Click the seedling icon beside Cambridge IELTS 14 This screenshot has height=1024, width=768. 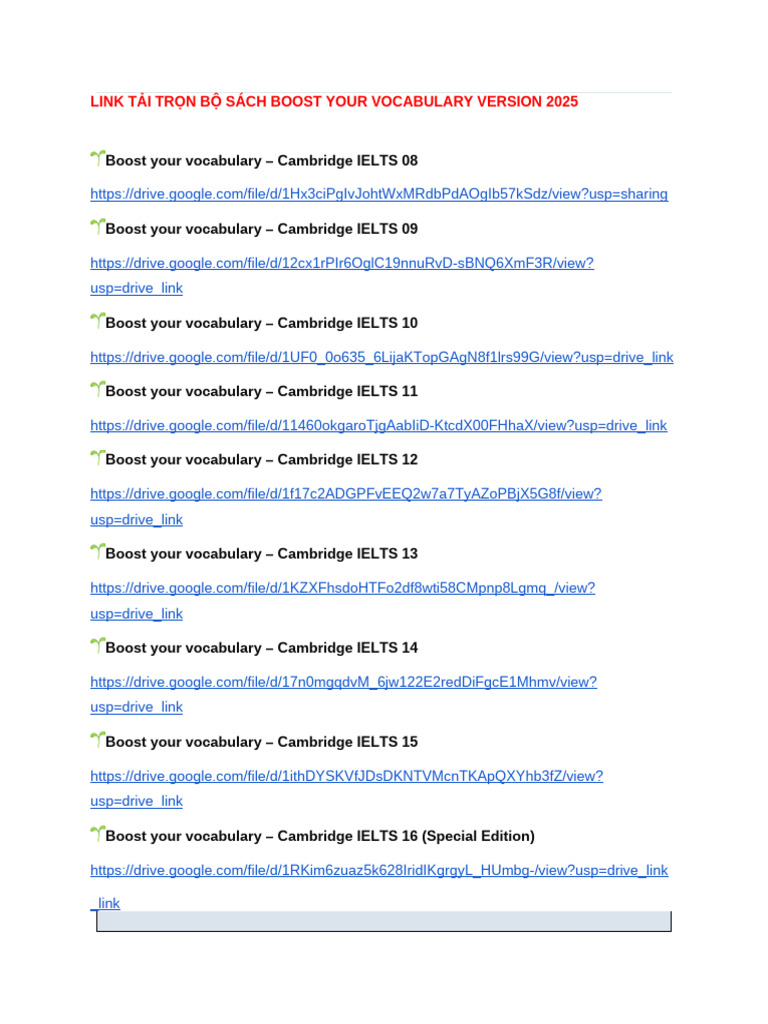[97, 646]
